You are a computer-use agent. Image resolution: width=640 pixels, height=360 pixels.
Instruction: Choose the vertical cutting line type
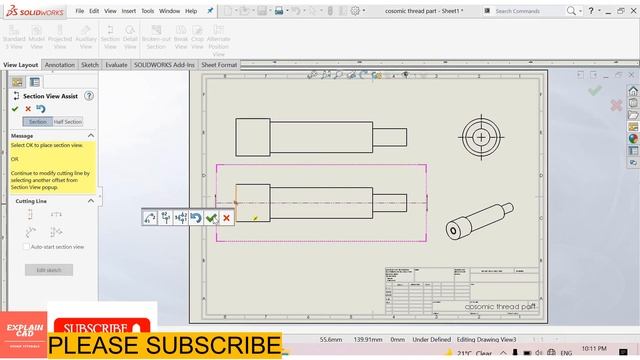tap(30, 214)
